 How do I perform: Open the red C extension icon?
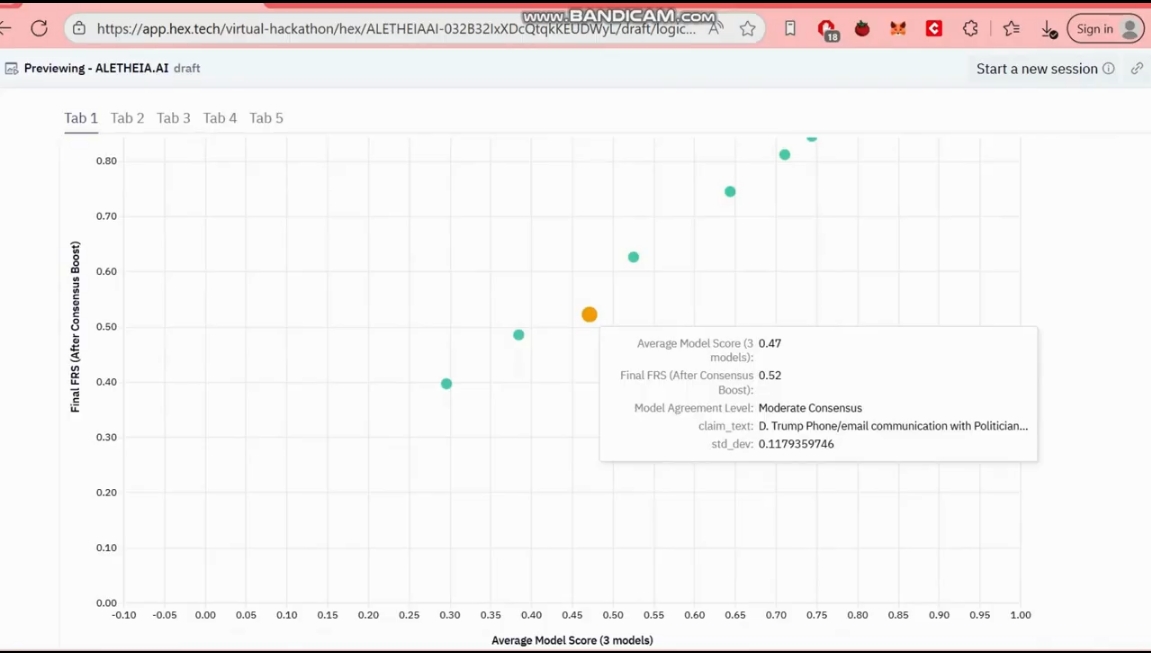(x=934, y=29)
